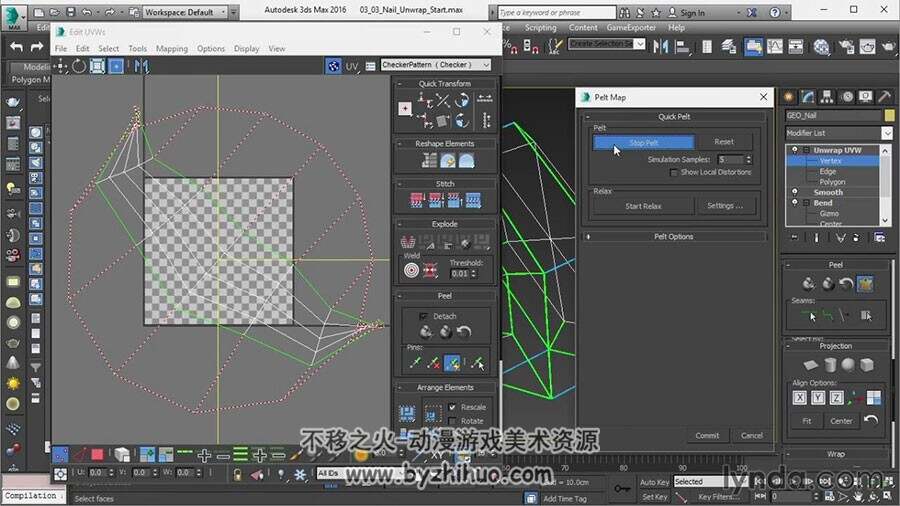This screenshot has height=506, width=900.
Task: Collapse the Quick Transform rollout
Action: tap(400, 84)
